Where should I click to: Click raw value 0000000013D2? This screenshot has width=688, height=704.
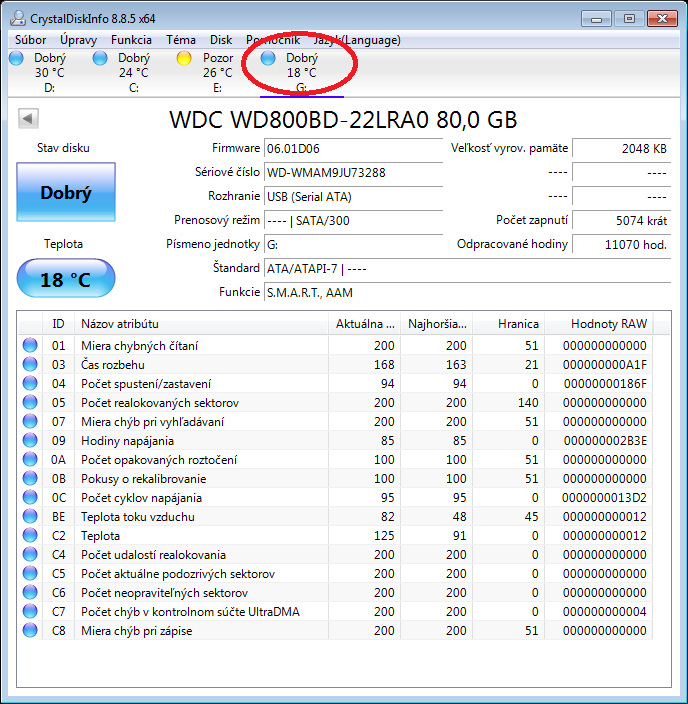tap(604, 498)
